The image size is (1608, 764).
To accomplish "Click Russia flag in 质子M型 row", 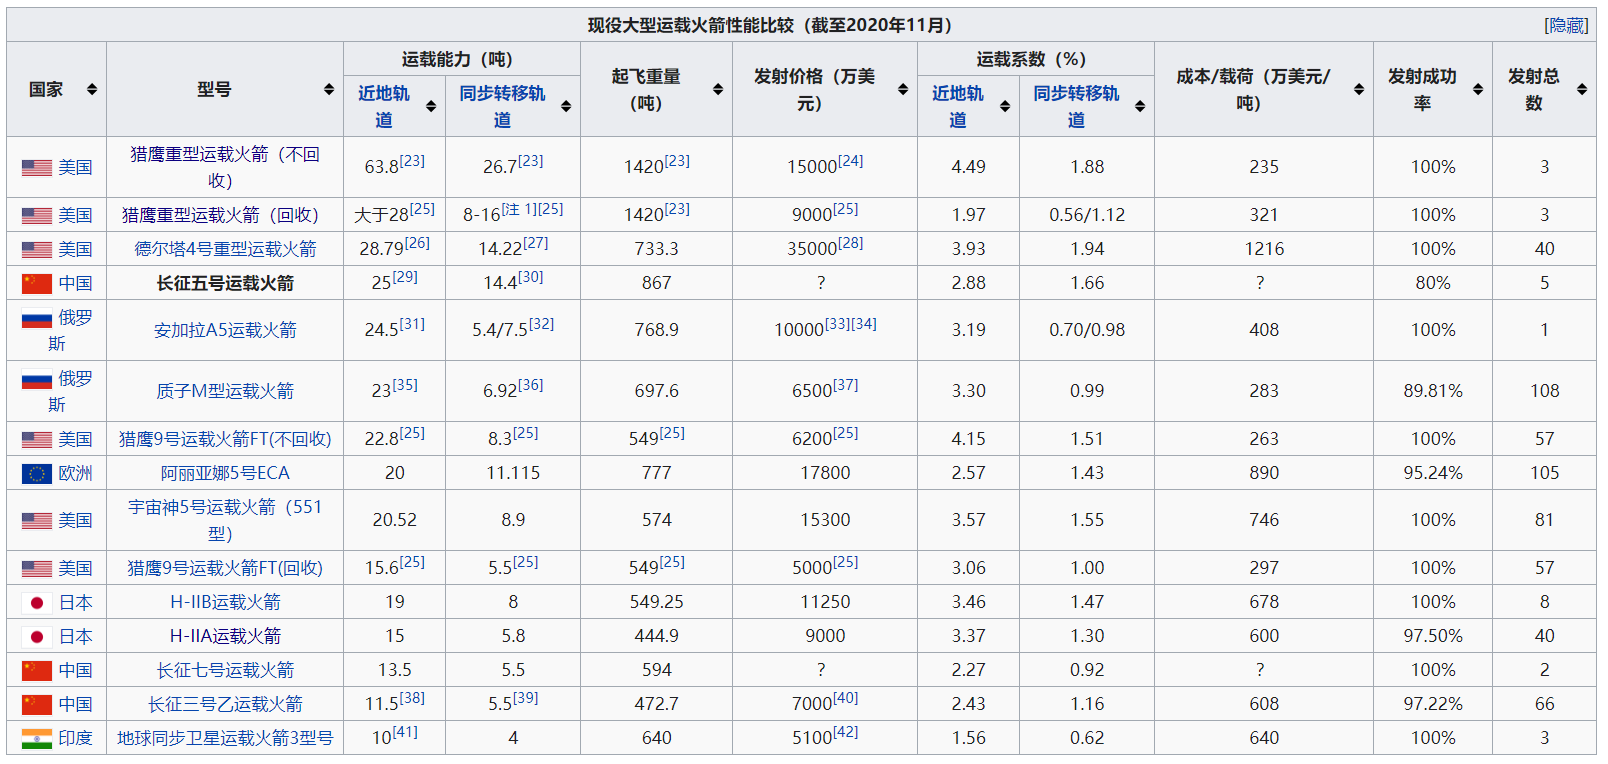I will coord(37,381).
